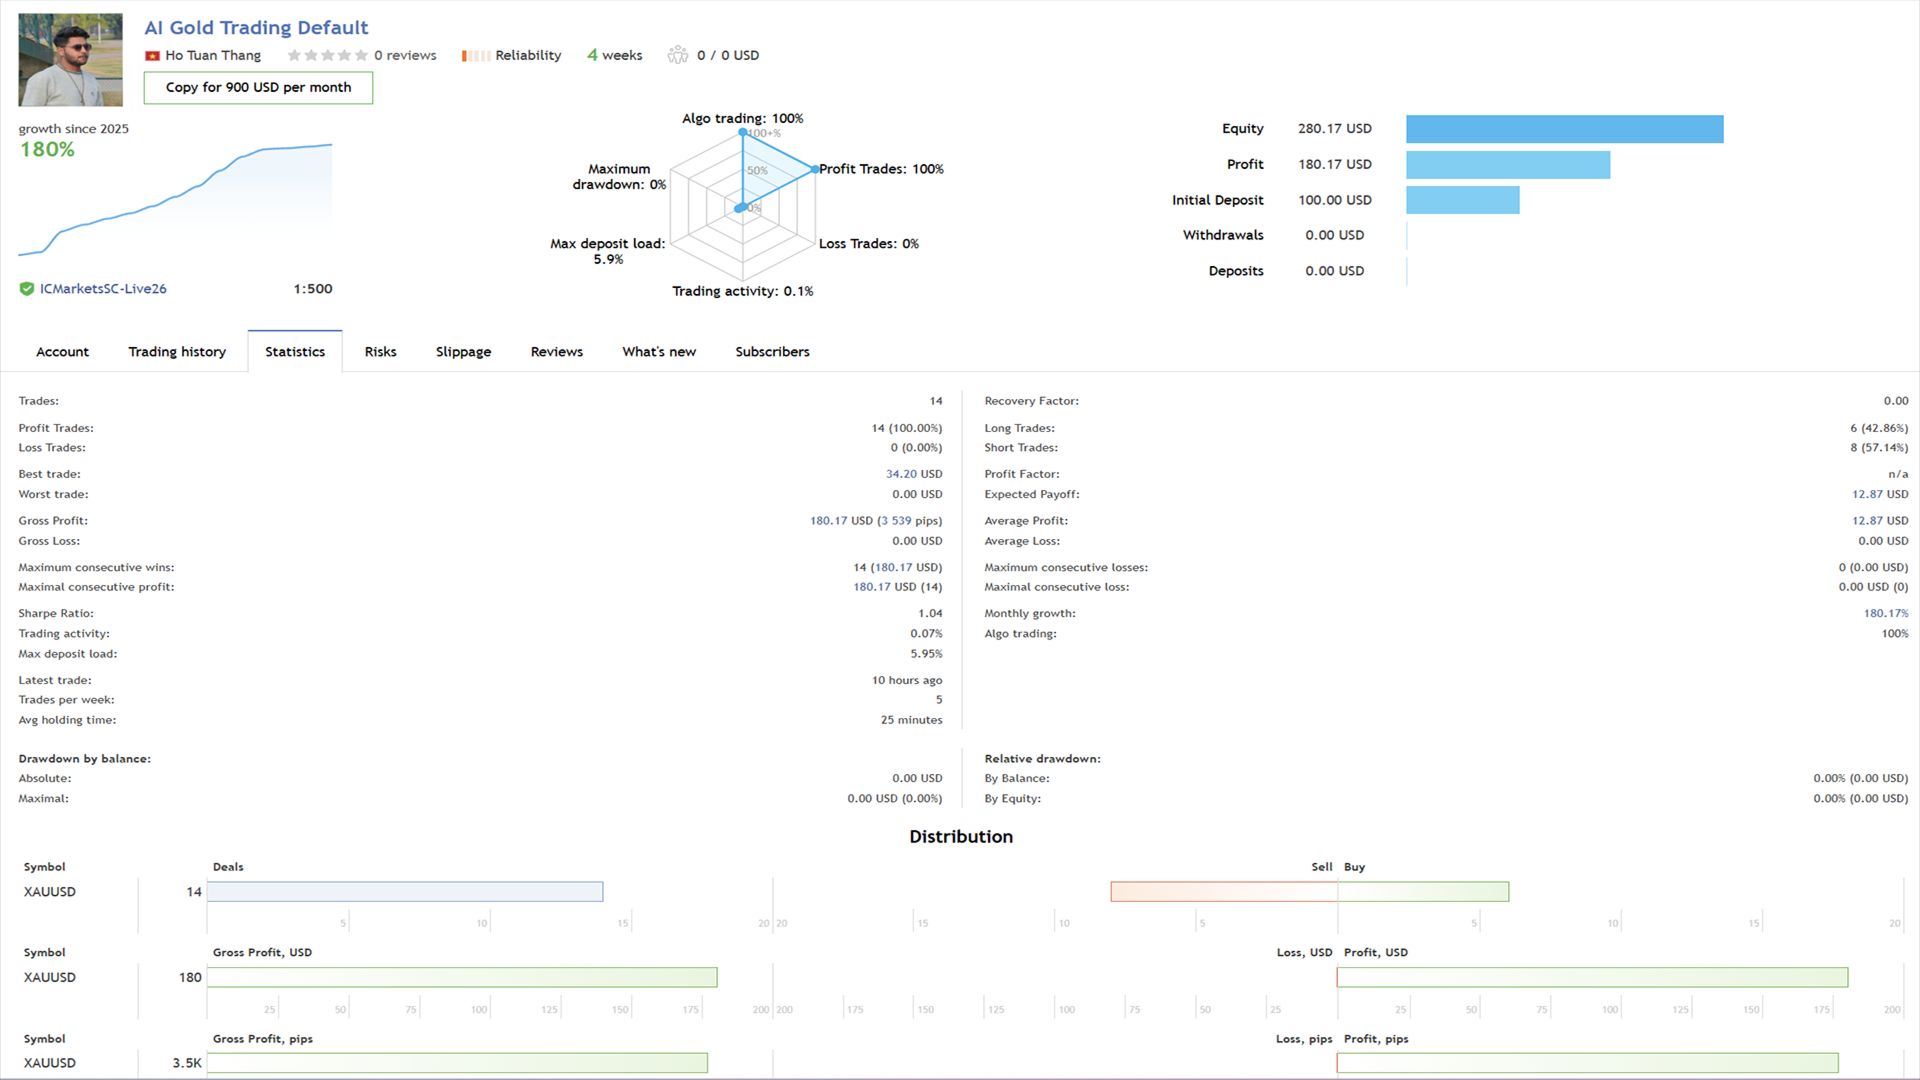
Task: Click the Vietnam flag icon
Action: pyautogui.click(x=152, y=56)
